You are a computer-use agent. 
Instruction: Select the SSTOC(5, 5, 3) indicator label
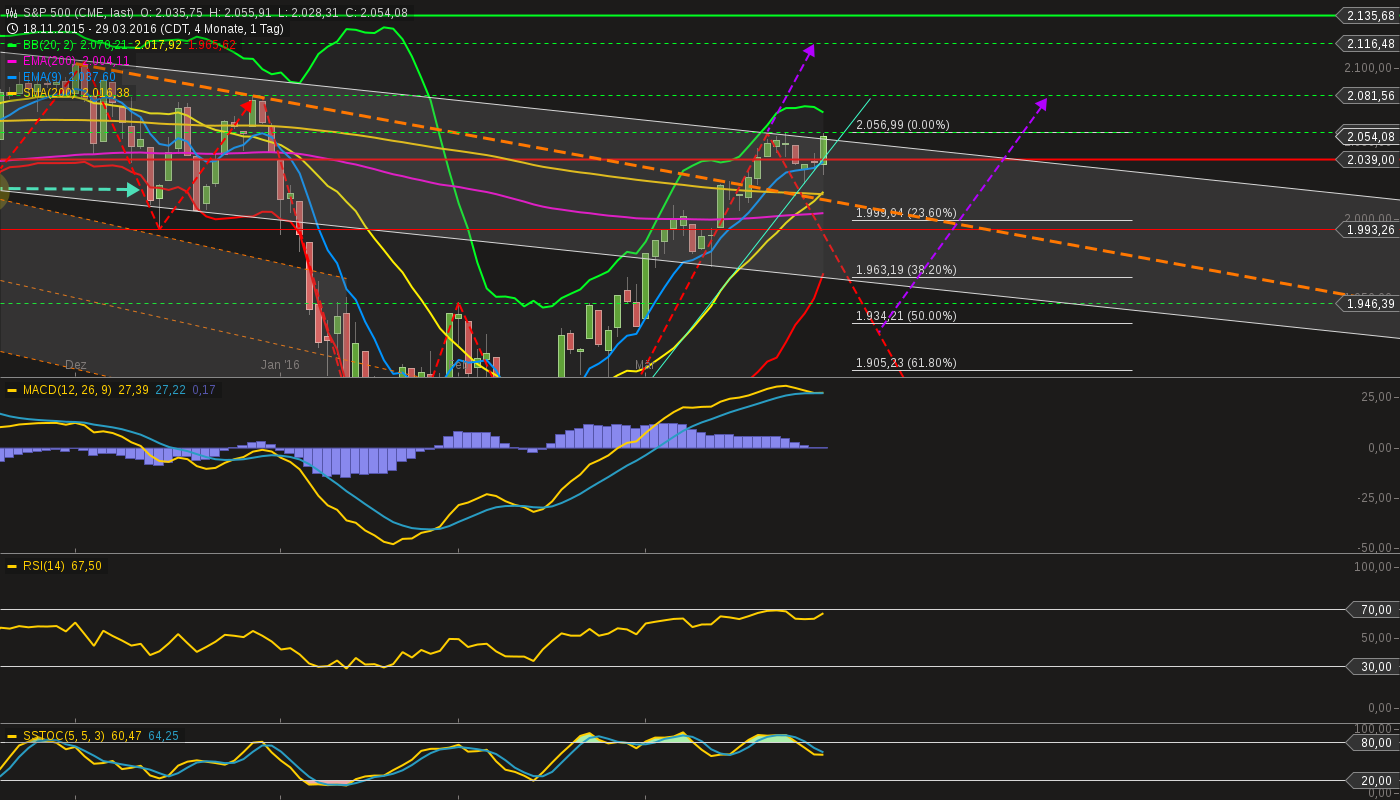click(64, 736)
